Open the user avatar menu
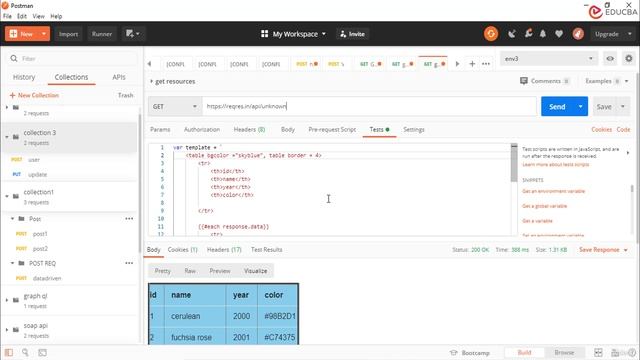 pos(578,34)
